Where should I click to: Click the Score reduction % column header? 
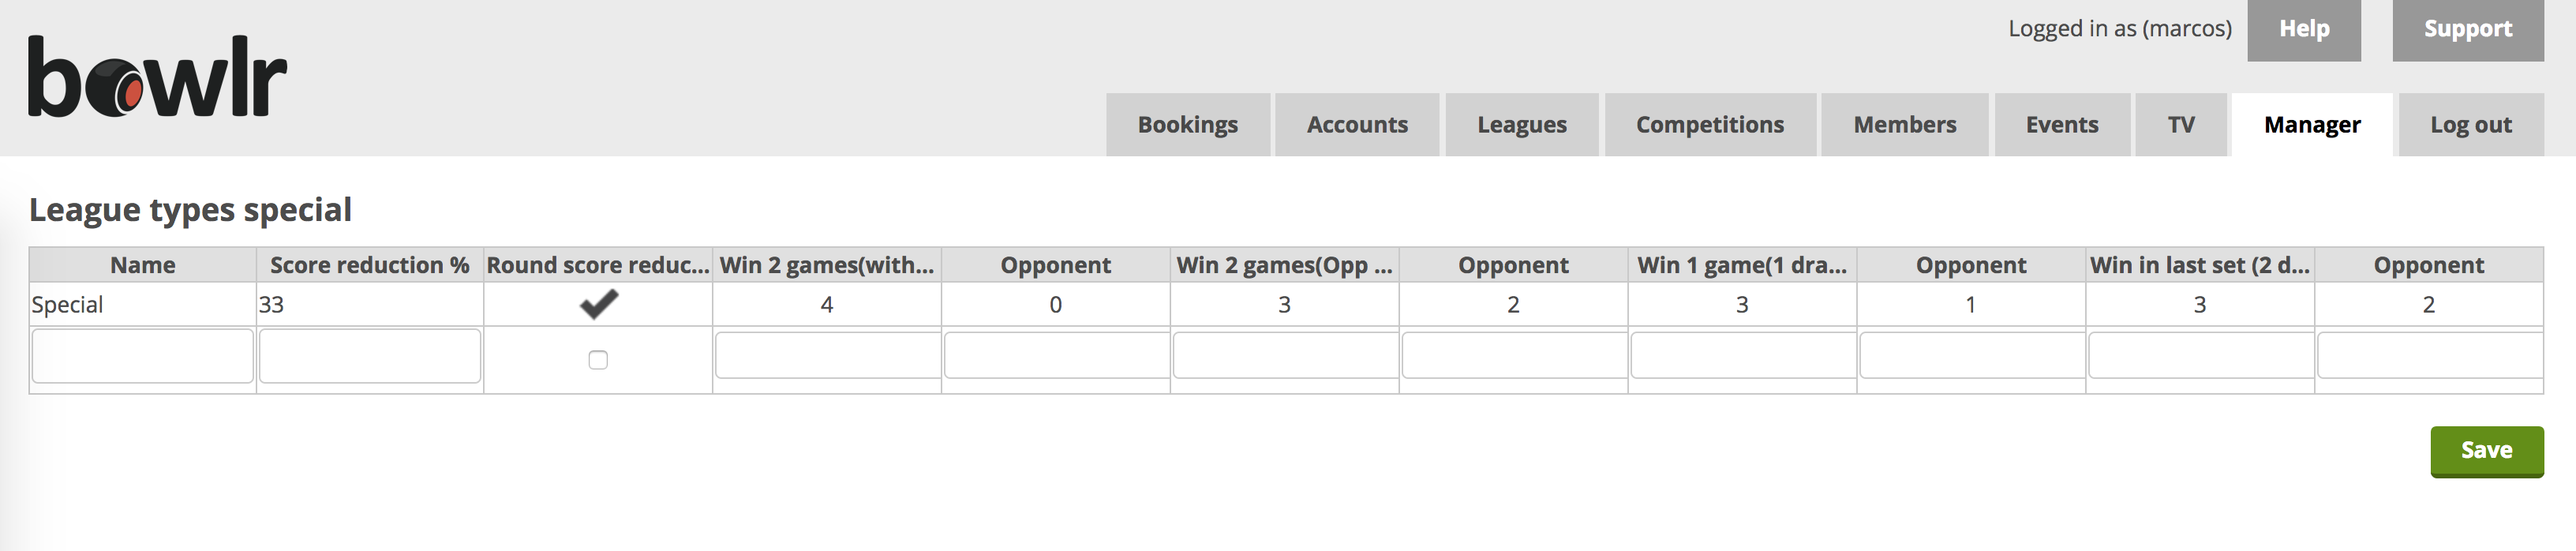pos(369,265)
